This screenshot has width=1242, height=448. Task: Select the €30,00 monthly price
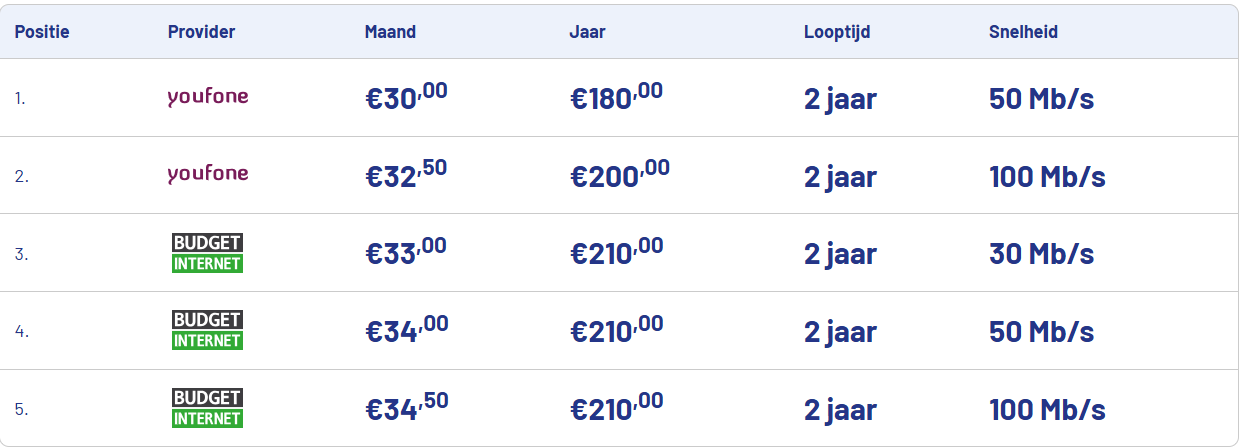point(406,97)
